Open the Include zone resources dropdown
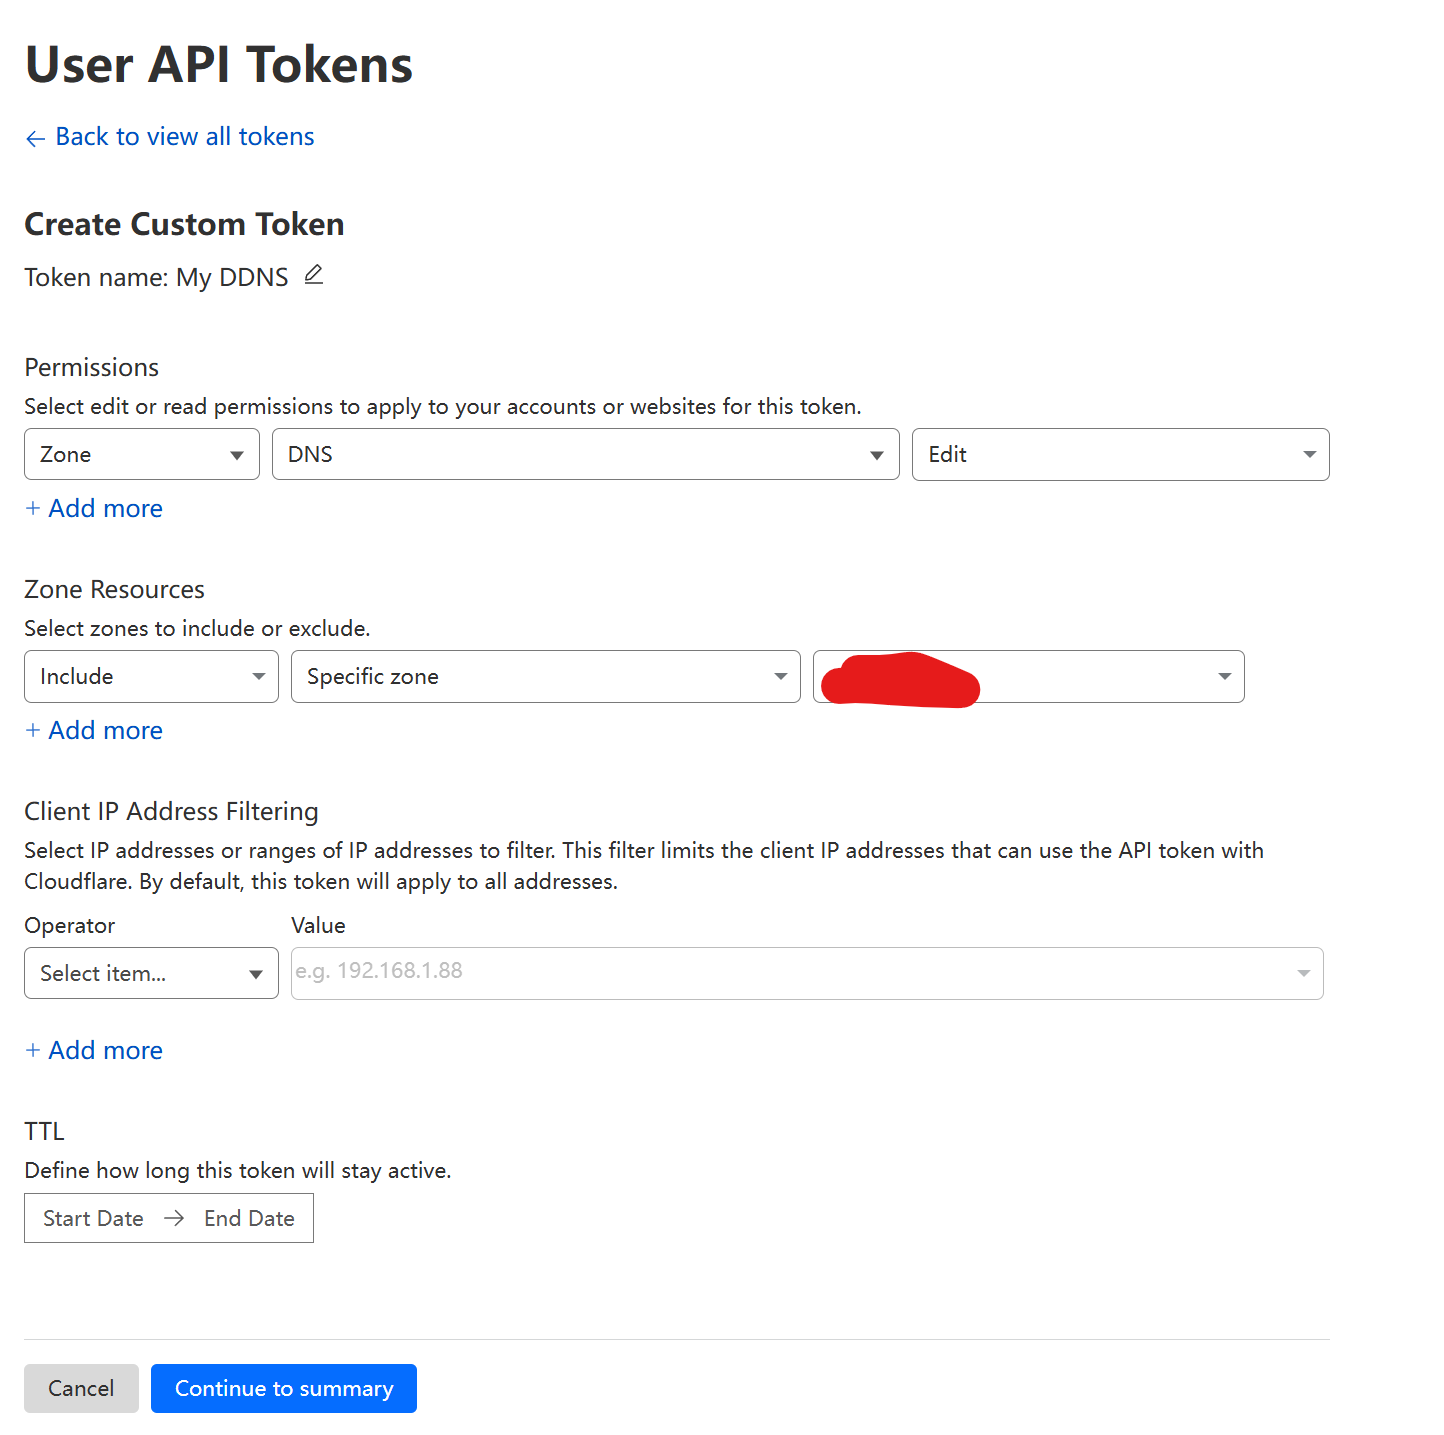1444x1435 pixels. (151, 677)
